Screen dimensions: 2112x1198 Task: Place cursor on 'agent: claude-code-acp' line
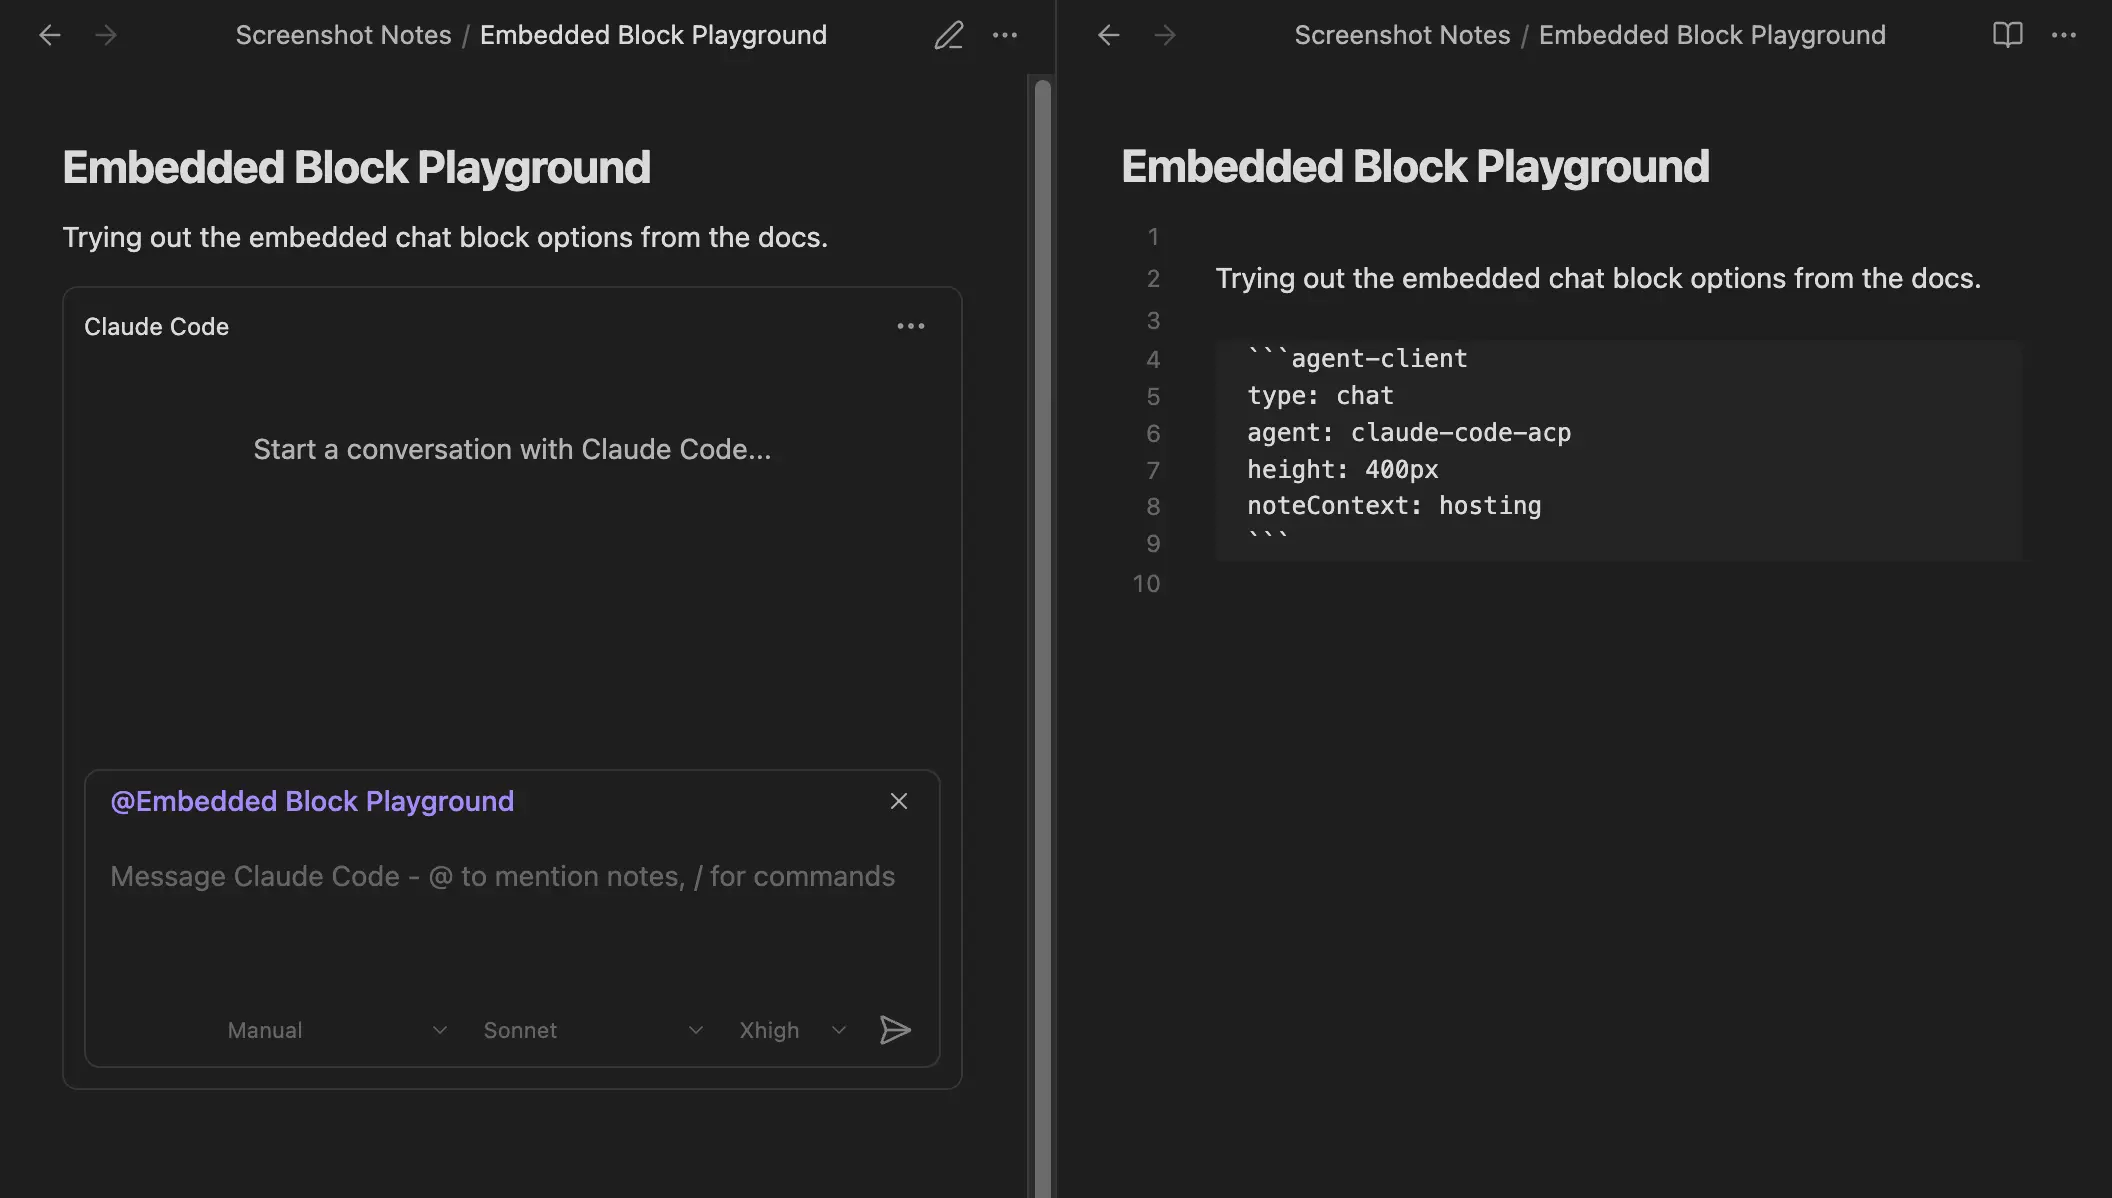(x=1409, y=433)
